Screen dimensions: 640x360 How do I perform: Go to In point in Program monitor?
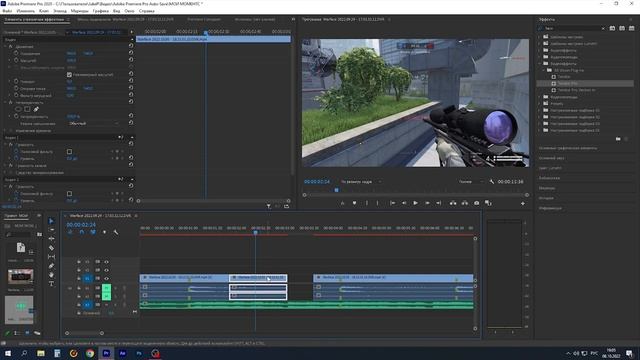(x=392, y=203)
